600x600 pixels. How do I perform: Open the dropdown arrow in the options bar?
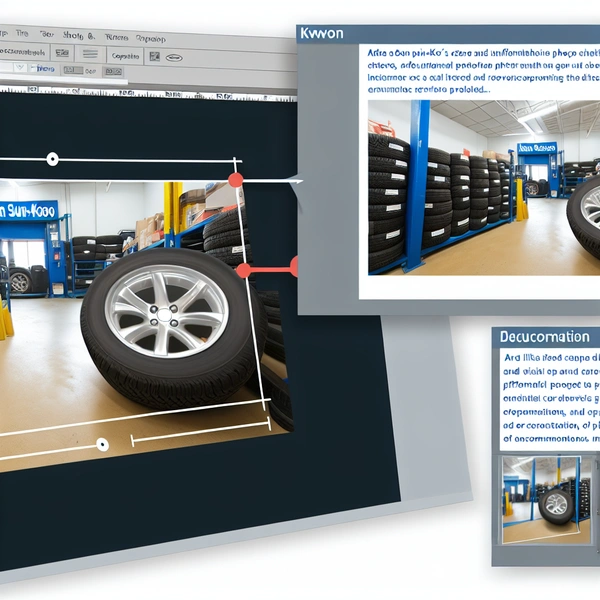pos(18,70)
